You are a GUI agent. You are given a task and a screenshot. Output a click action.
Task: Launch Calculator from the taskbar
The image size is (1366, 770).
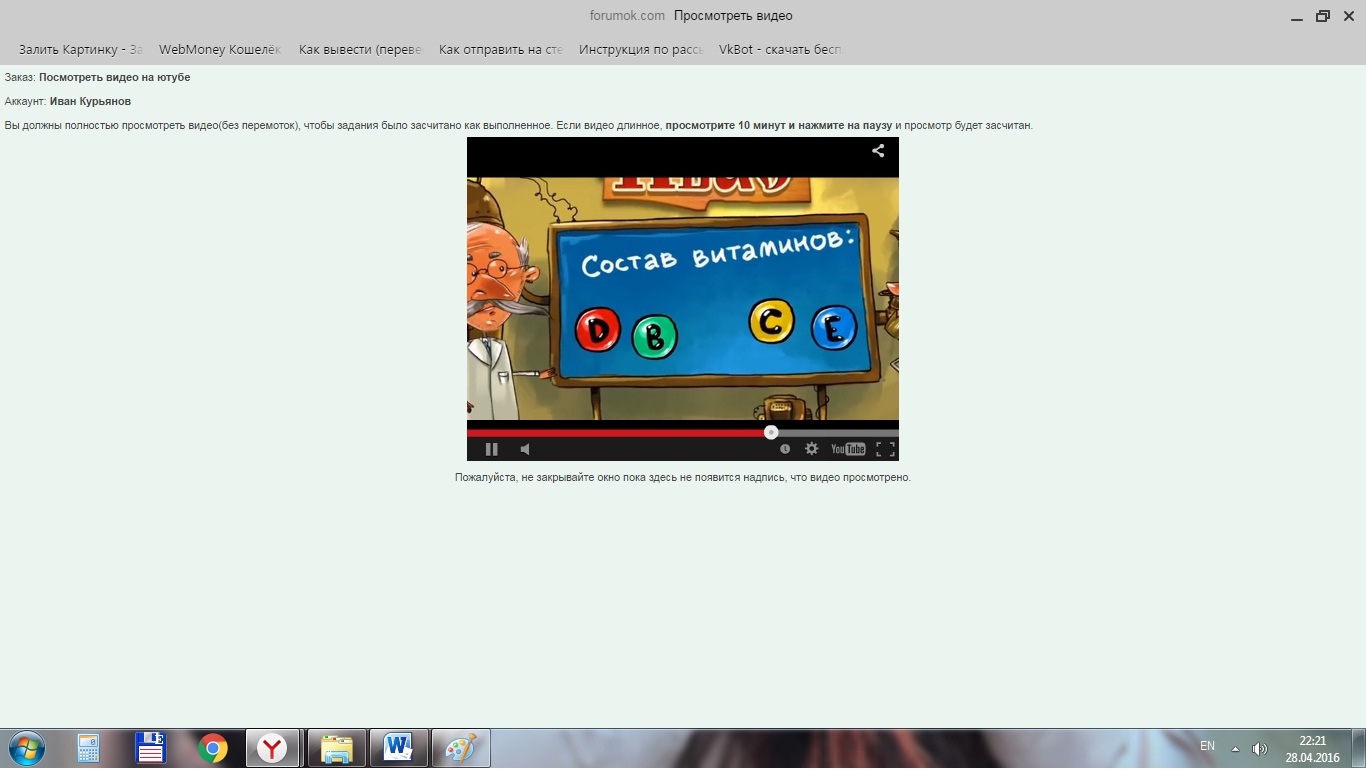[x=89, y=748]
